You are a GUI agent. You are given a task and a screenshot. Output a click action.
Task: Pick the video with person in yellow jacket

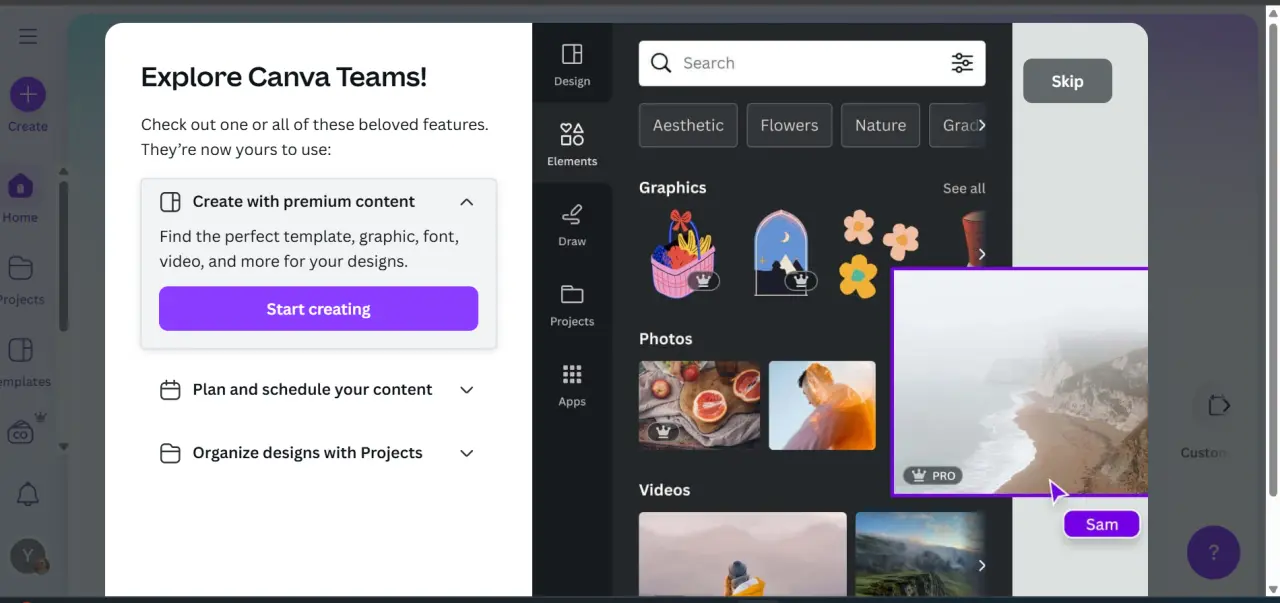(x=742, y=553)
